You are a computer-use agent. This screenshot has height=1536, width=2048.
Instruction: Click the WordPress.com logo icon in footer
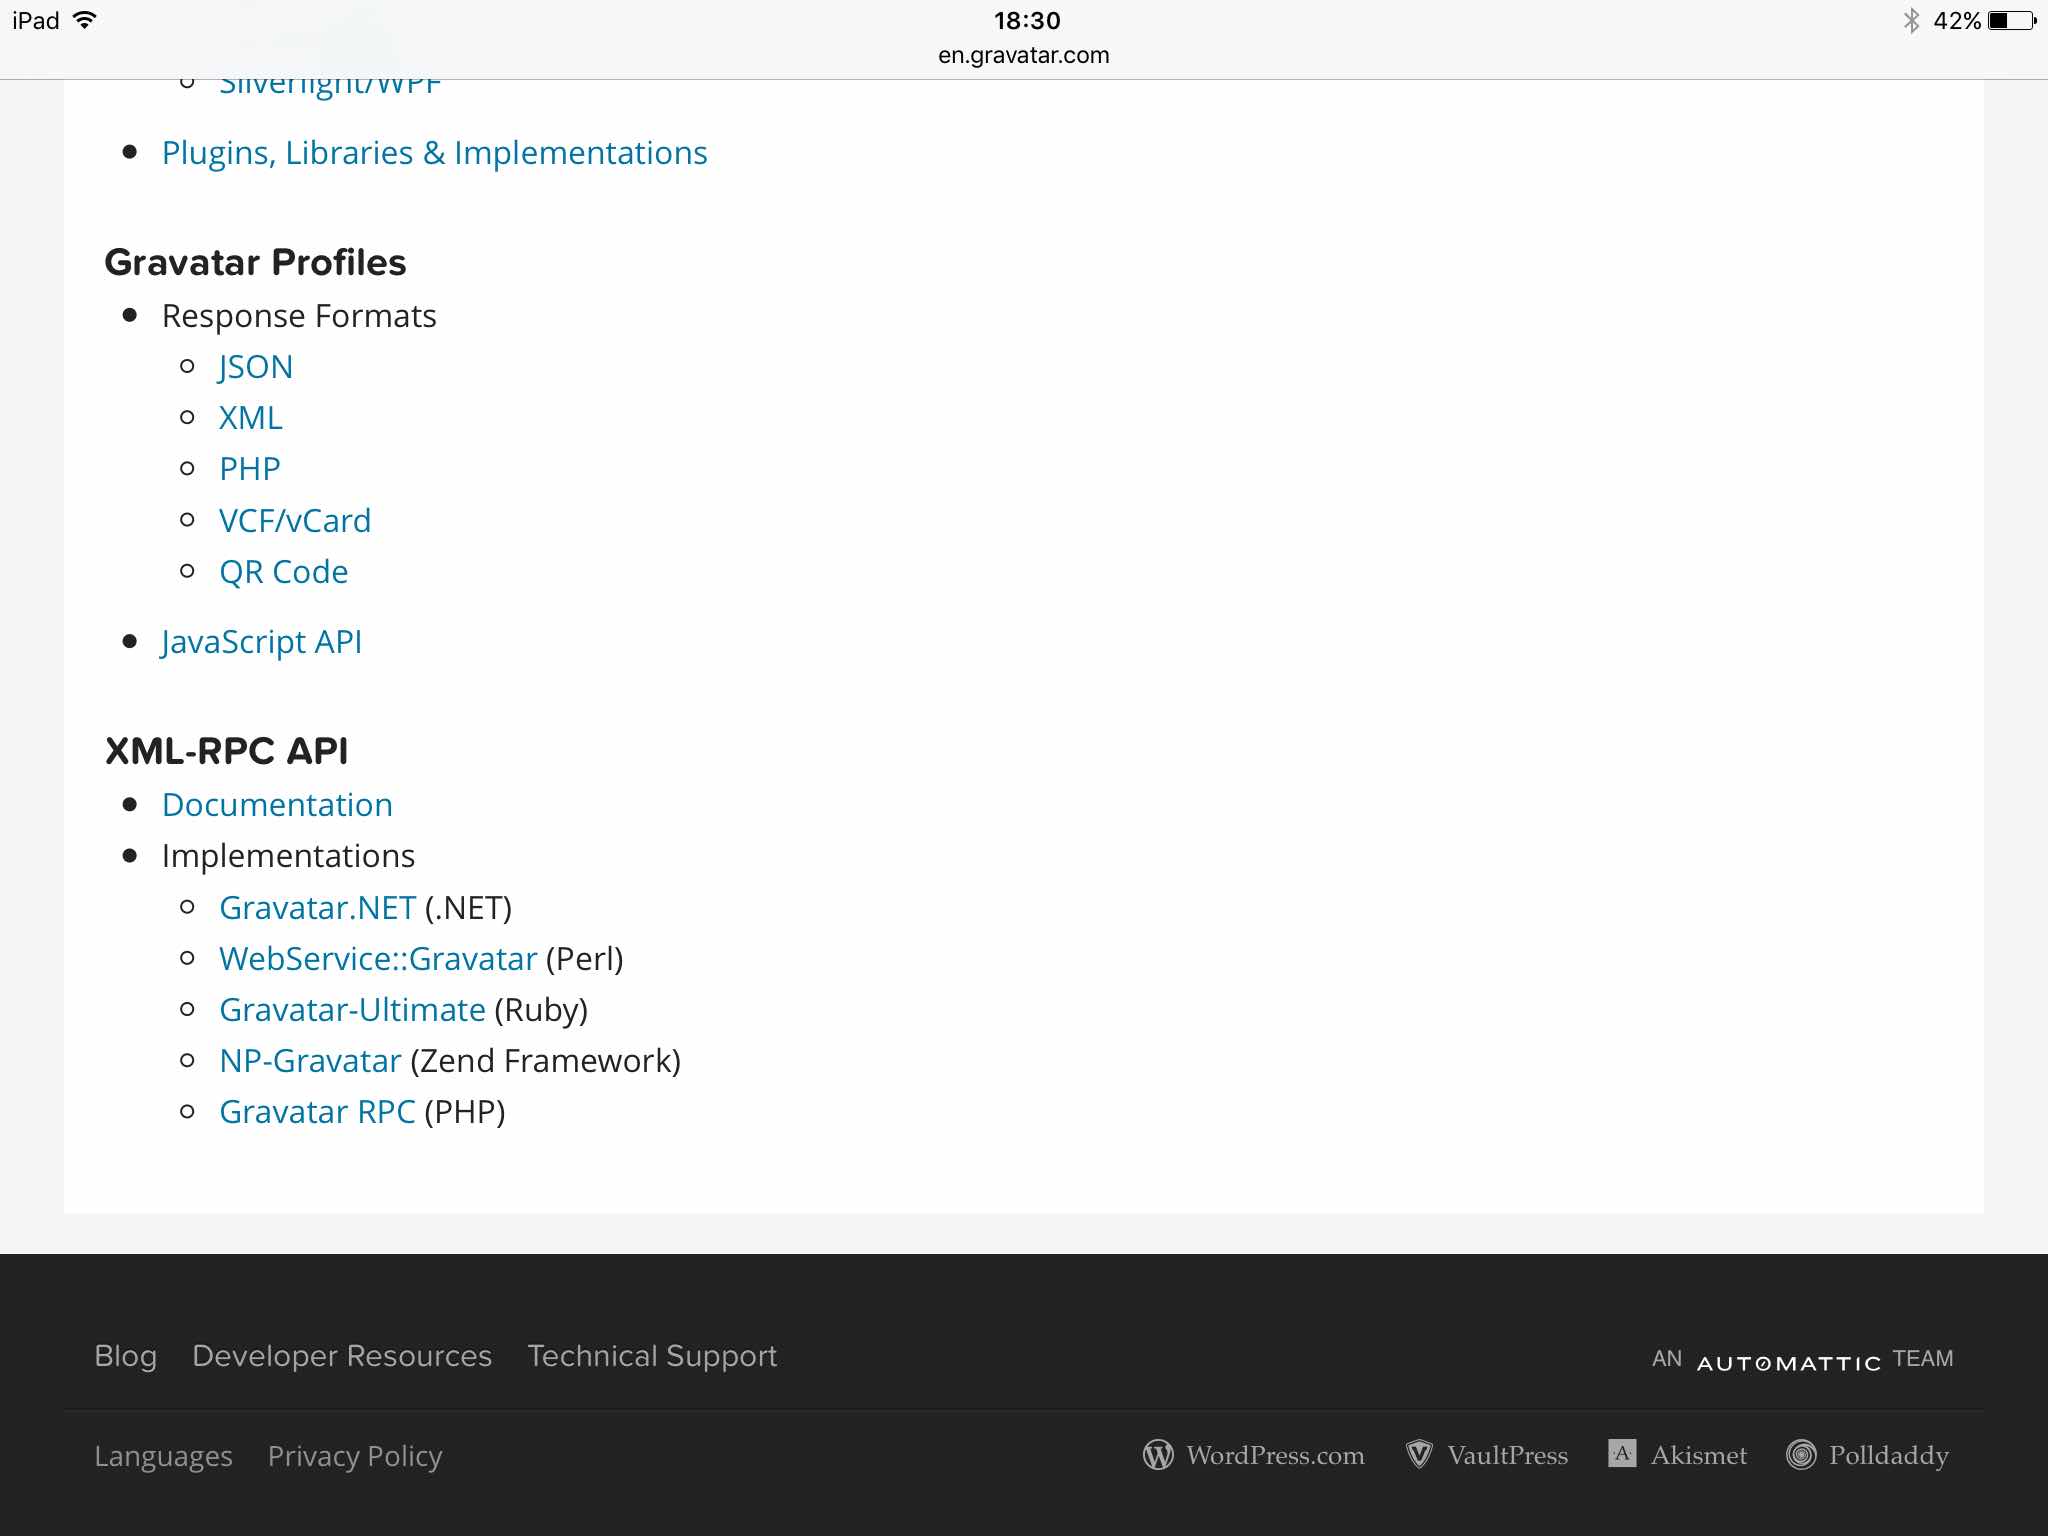point(1158,1455)
